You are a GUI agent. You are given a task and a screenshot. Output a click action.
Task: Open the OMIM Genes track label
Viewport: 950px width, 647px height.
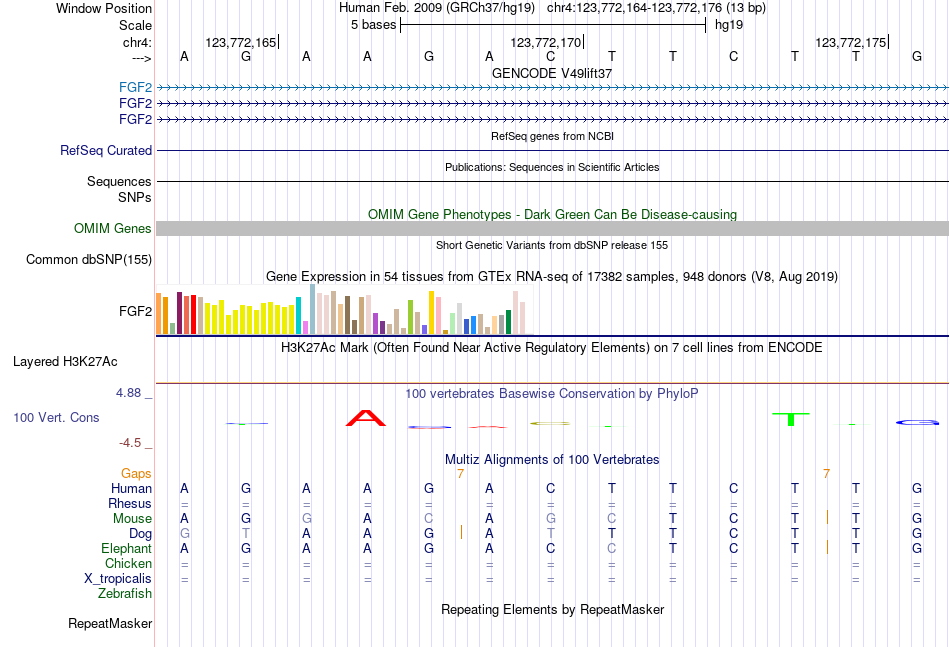pyautogui.click(x=113, y=228)
